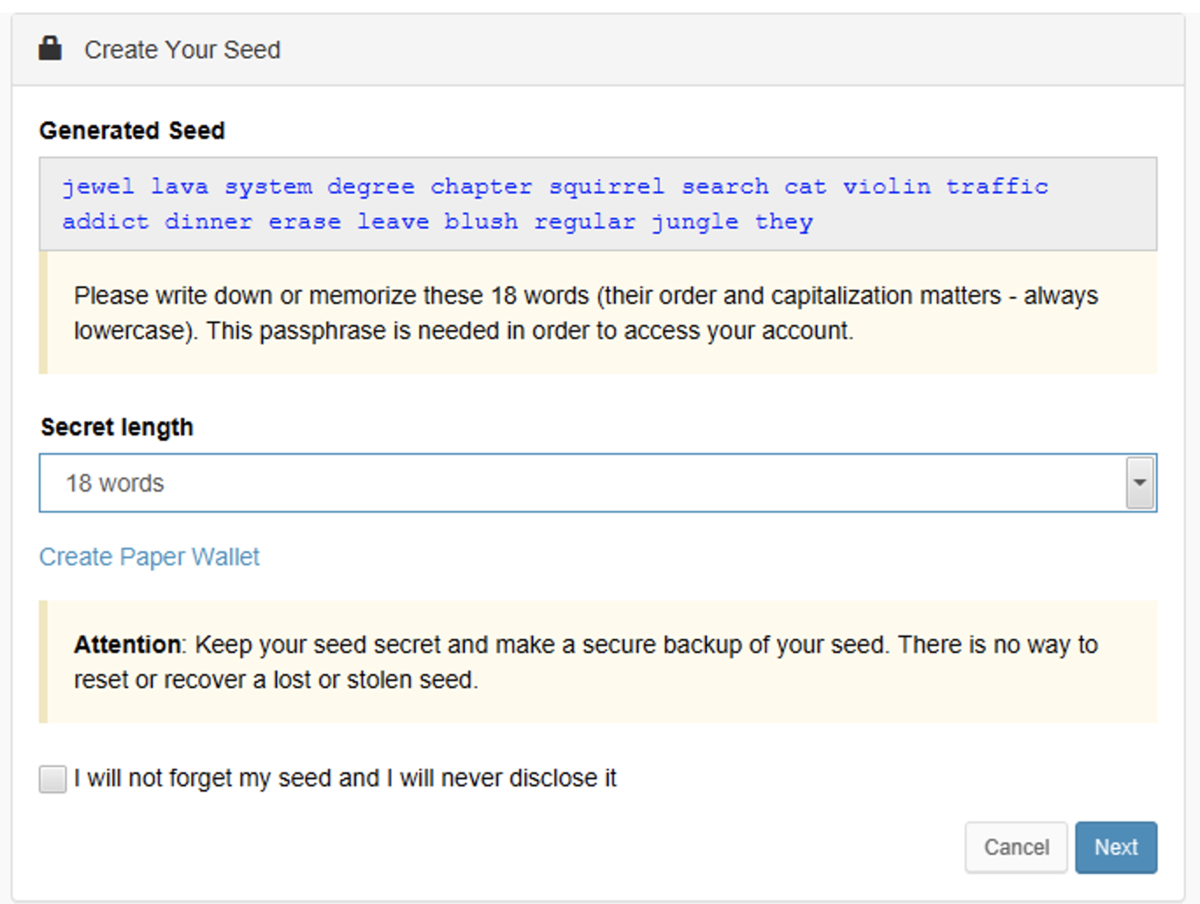Click the Create Your Seed title

click(x=182, y=49)
